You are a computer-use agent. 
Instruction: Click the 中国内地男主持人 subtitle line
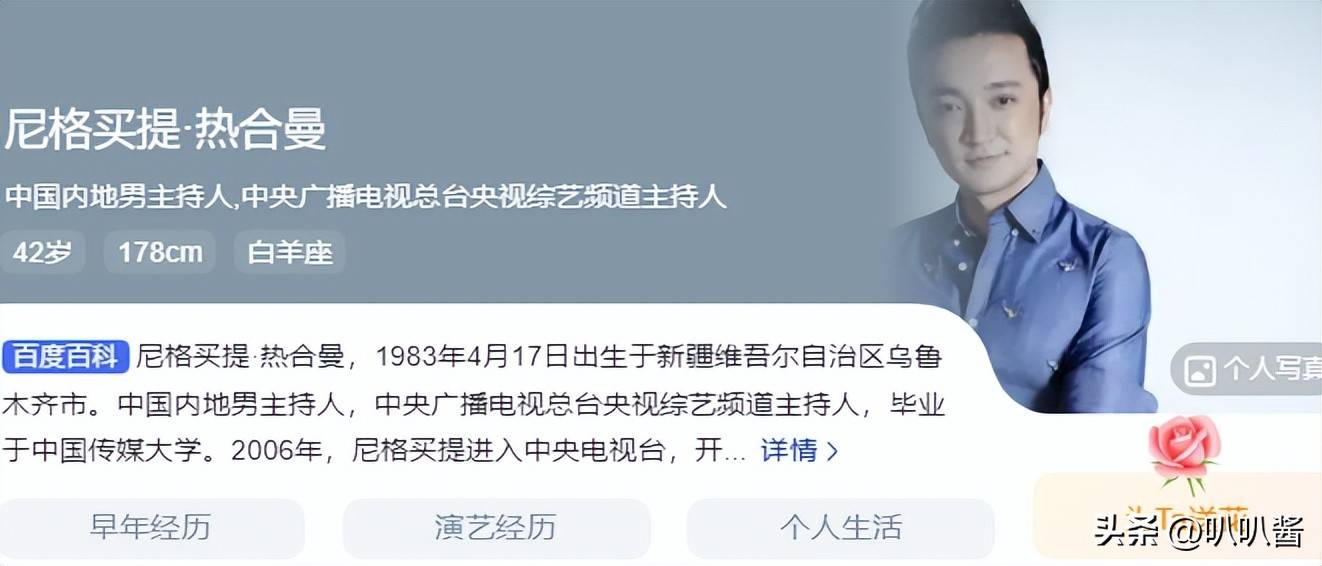tap(366, 196)
